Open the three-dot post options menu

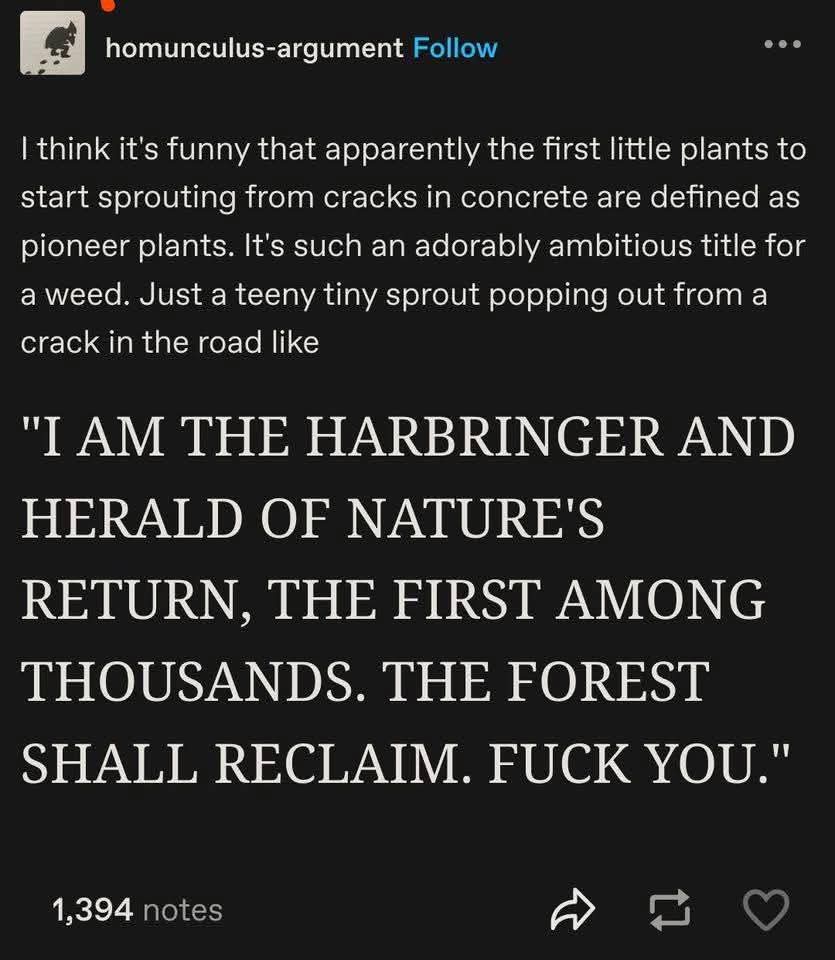coord(782,46)
